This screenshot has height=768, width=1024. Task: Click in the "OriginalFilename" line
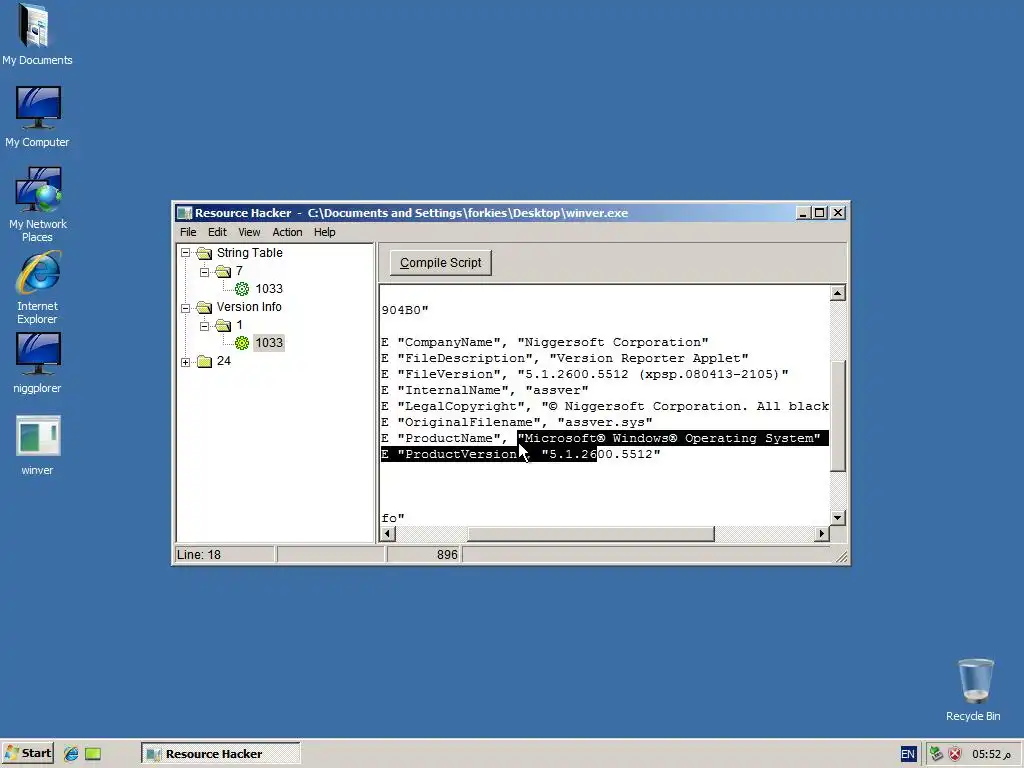[517, 423]
